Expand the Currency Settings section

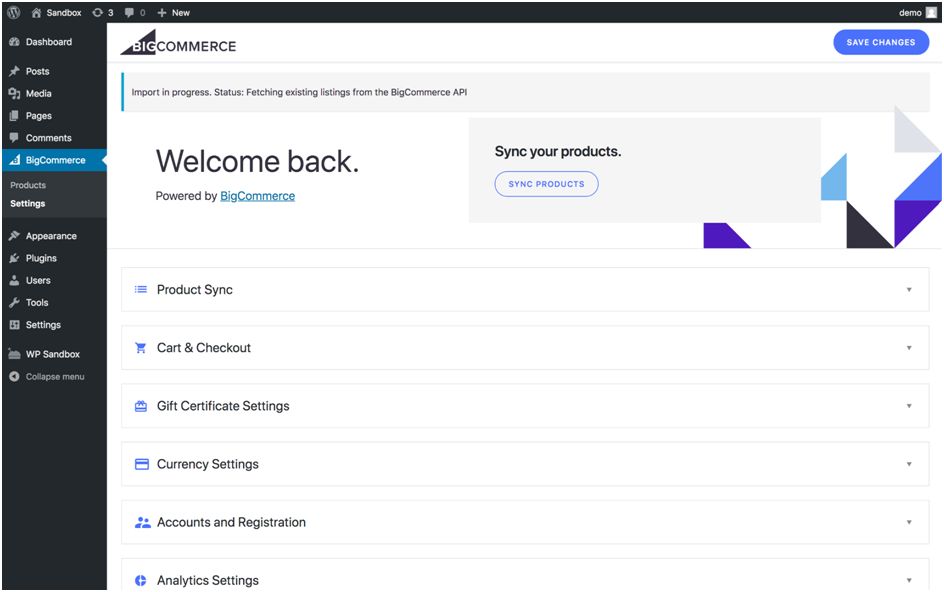(909, 464)
